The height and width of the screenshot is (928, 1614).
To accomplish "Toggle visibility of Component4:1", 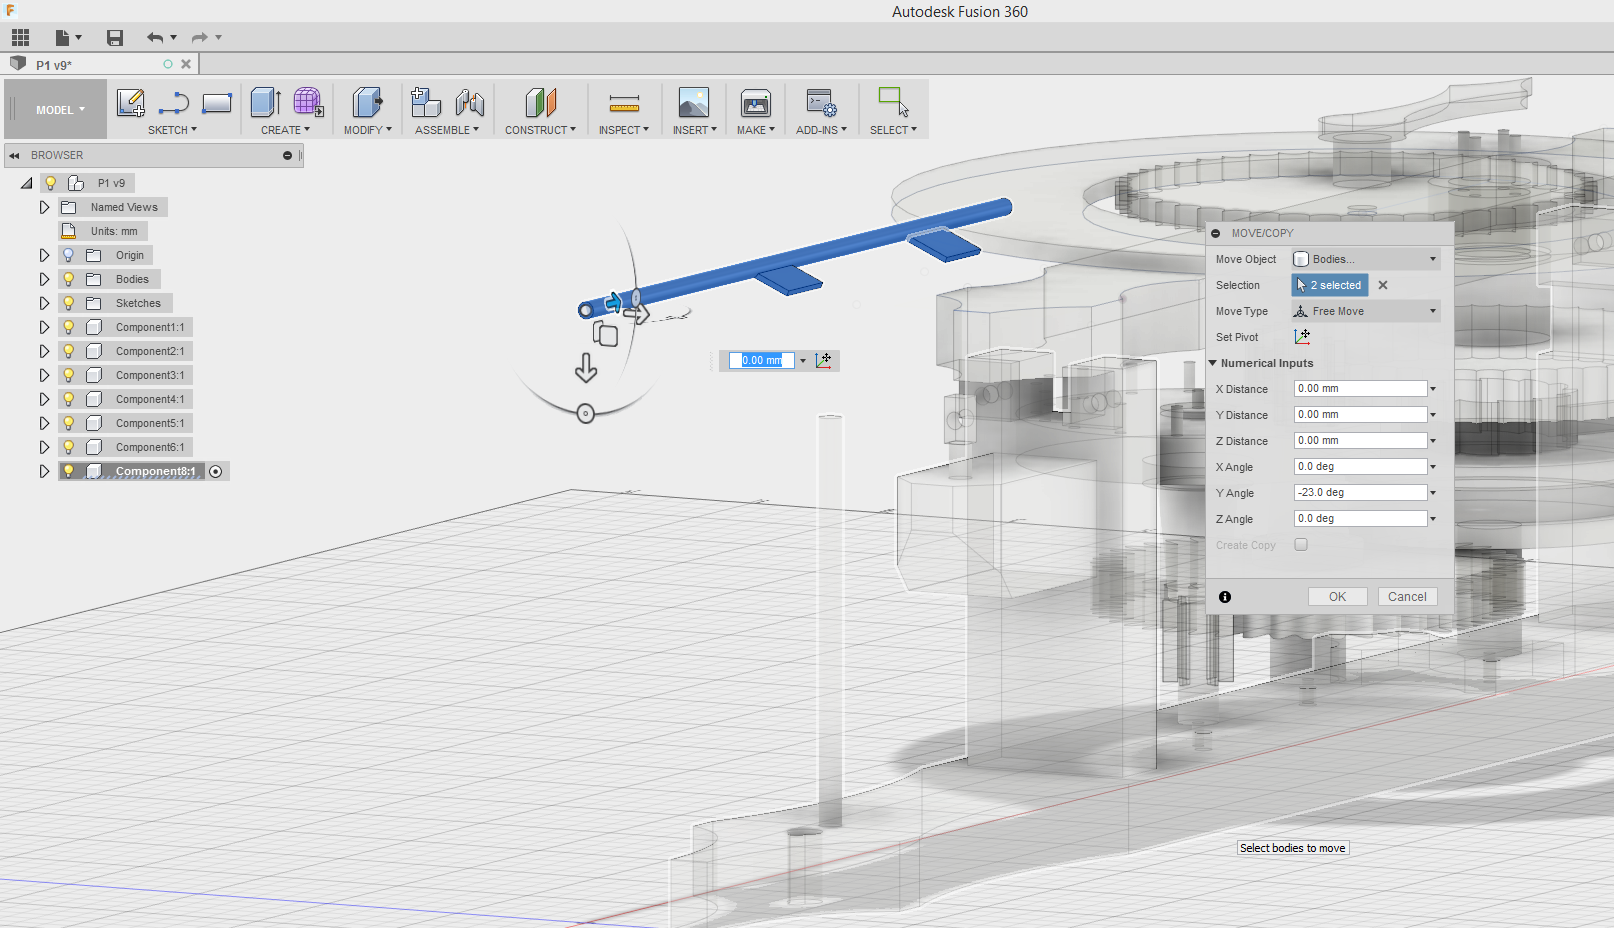I will point(69,399).
